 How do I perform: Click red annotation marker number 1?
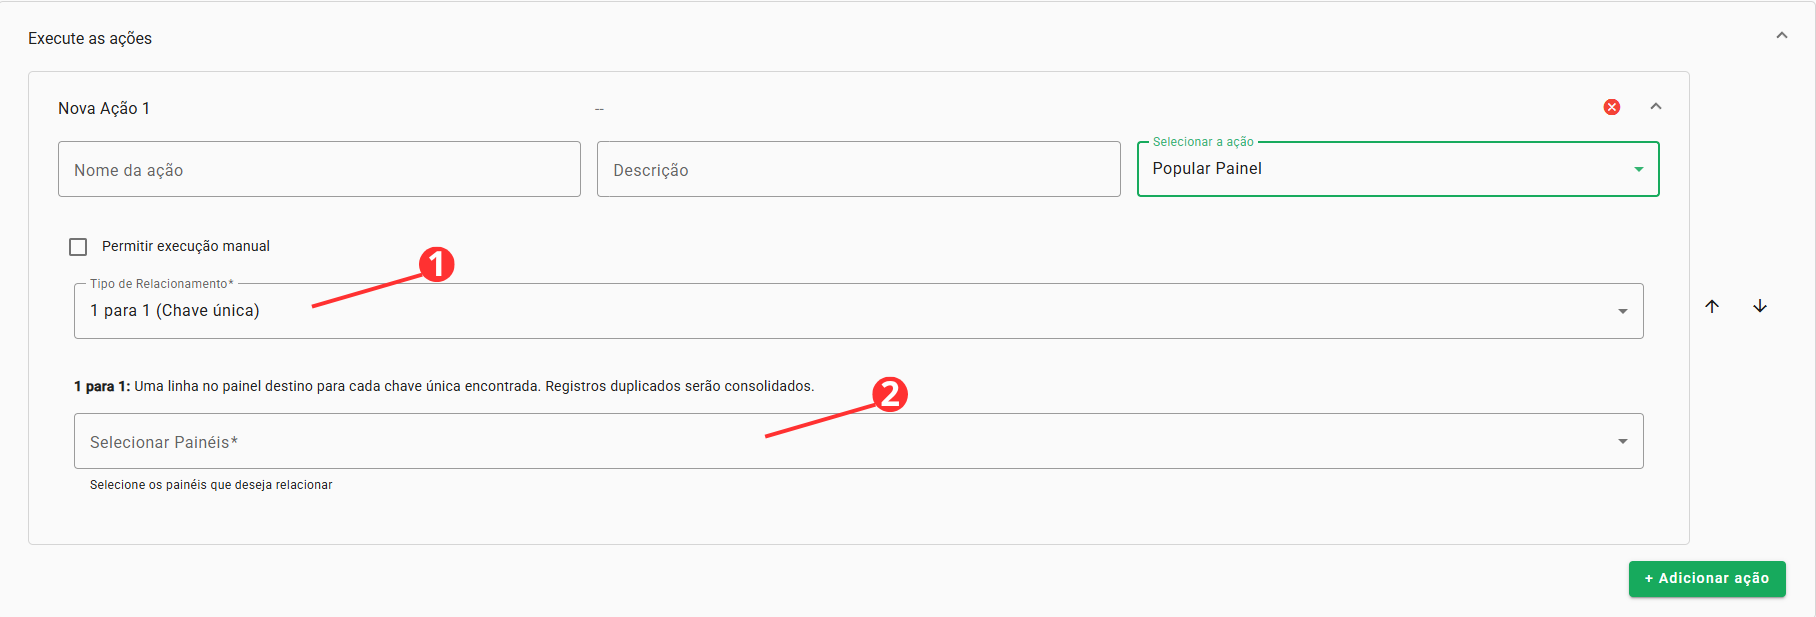(x=436, y=264)
